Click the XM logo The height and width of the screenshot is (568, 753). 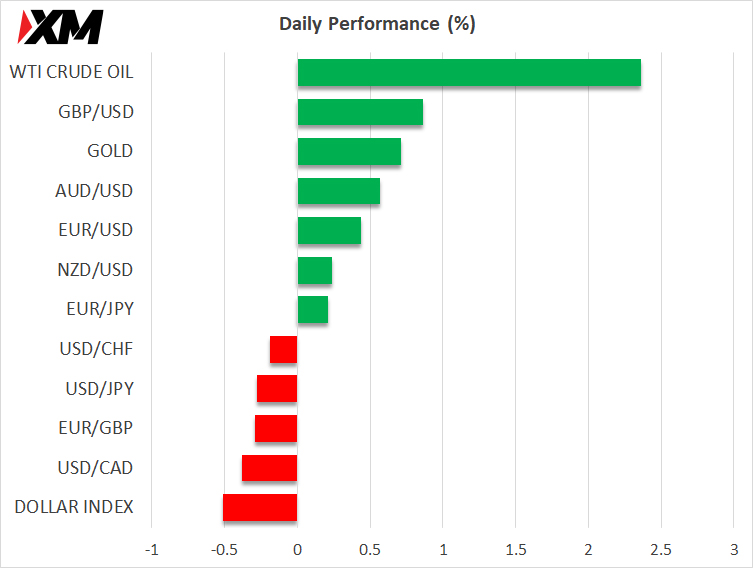pos(60,27)
